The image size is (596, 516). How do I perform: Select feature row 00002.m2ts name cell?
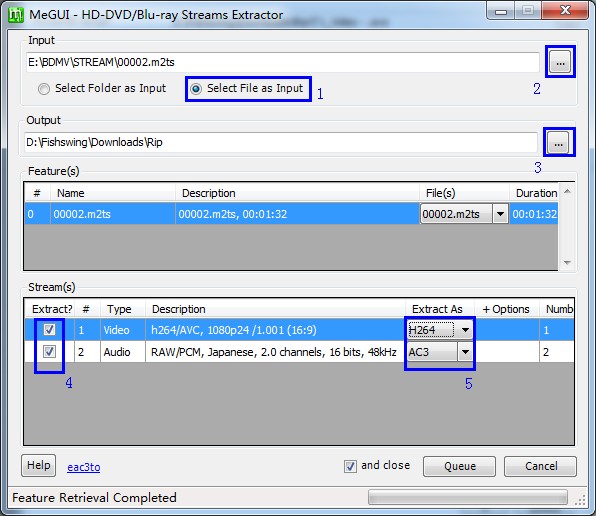click(x=113, y=214)
